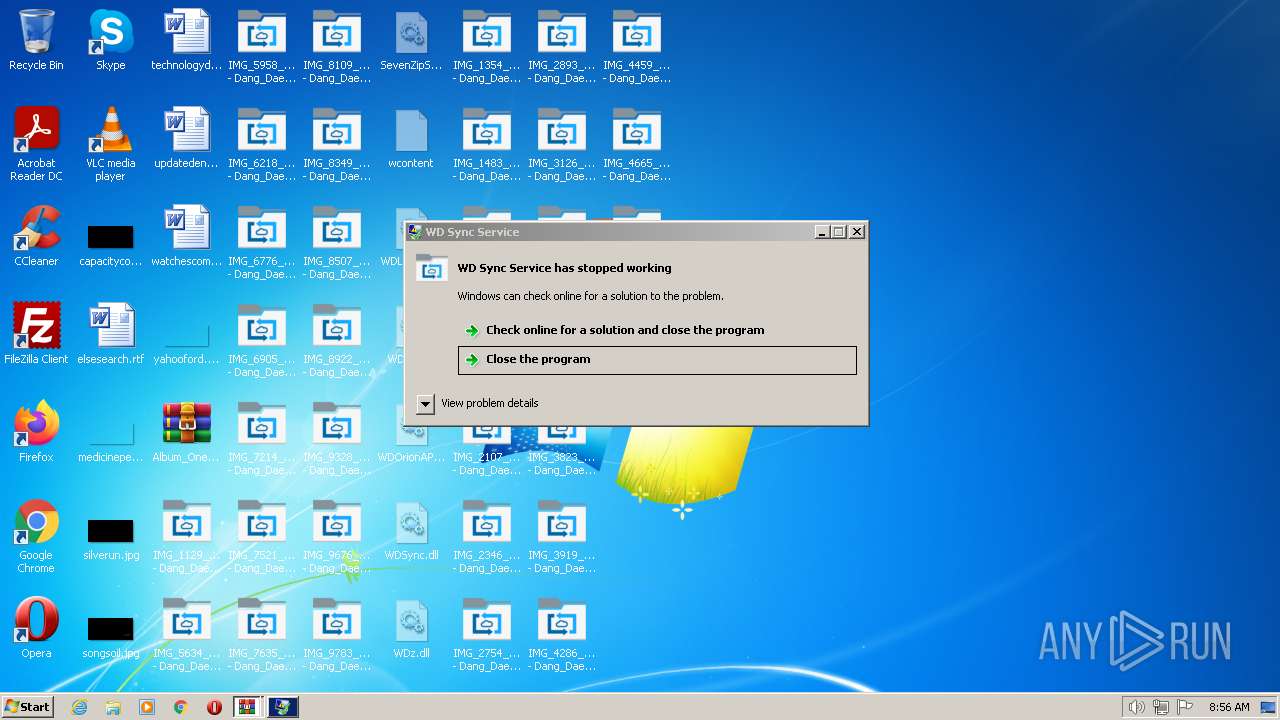The image size is (1280, 720).
Task: Select the IMG_7635 folder icon
Action: tap(261, 635)
